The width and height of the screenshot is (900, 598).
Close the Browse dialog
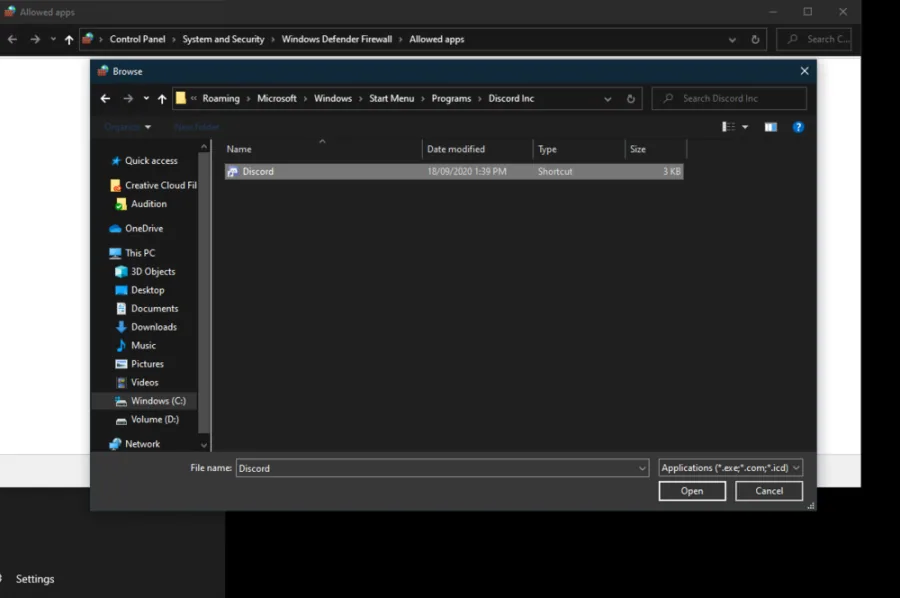coord(804,71)
